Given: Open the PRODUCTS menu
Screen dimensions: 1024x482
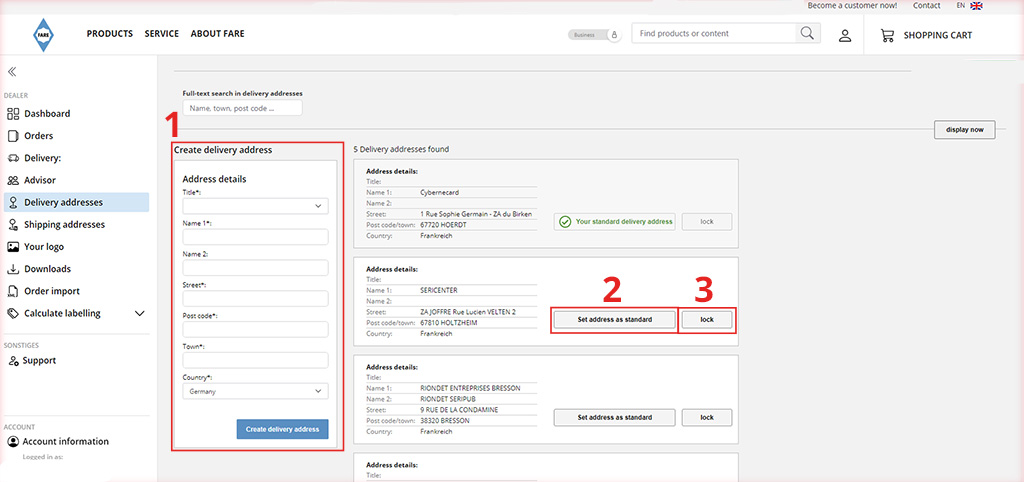Looking at the screenshot, I should (110, 33).
